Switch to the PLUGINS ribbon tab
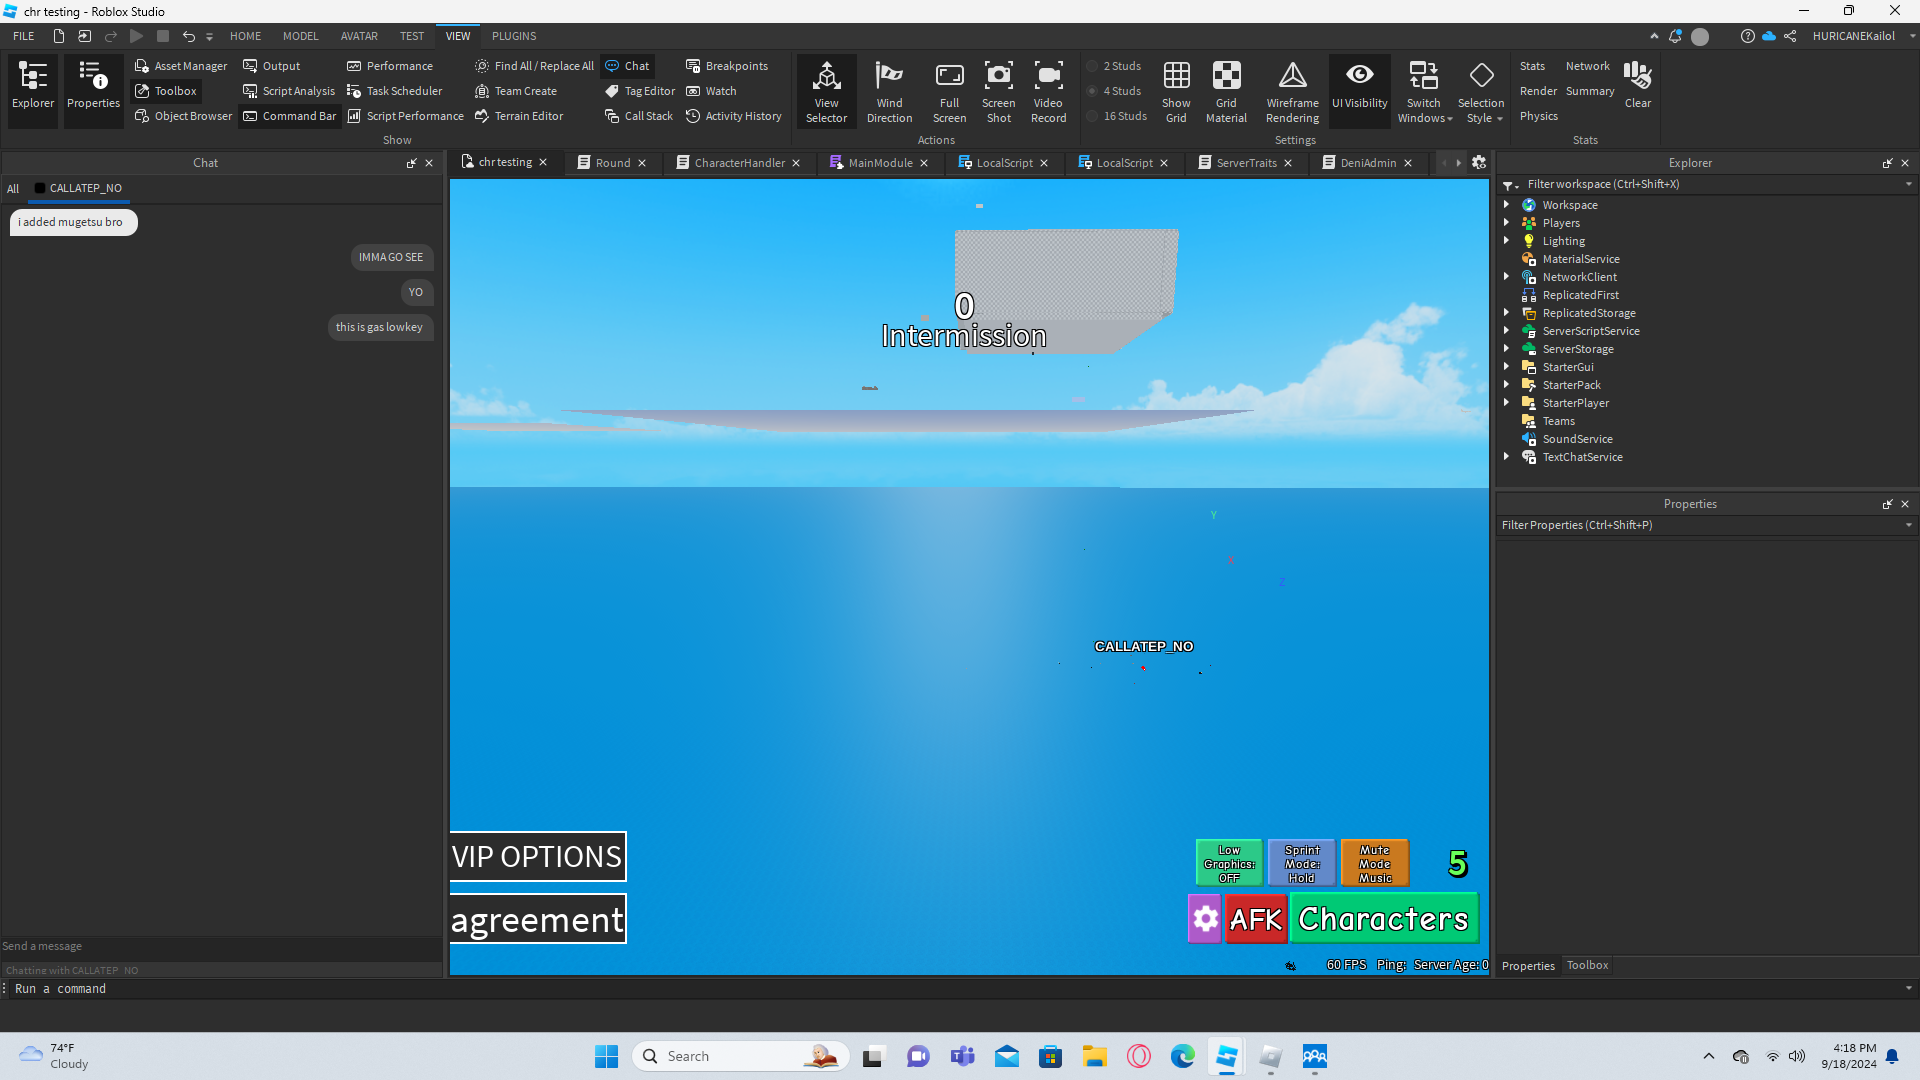 514,36
